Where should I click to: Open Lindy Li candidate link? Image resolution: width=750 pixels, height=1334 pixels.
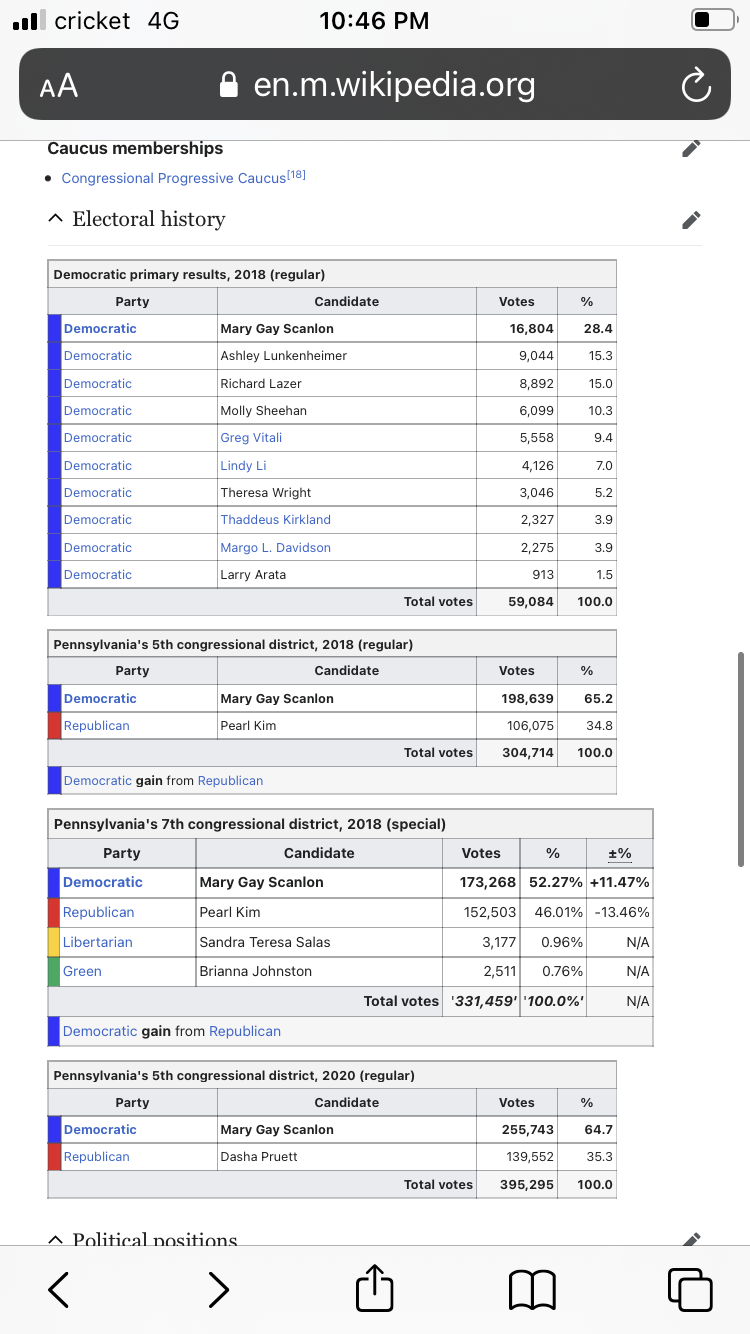(243, 466)
